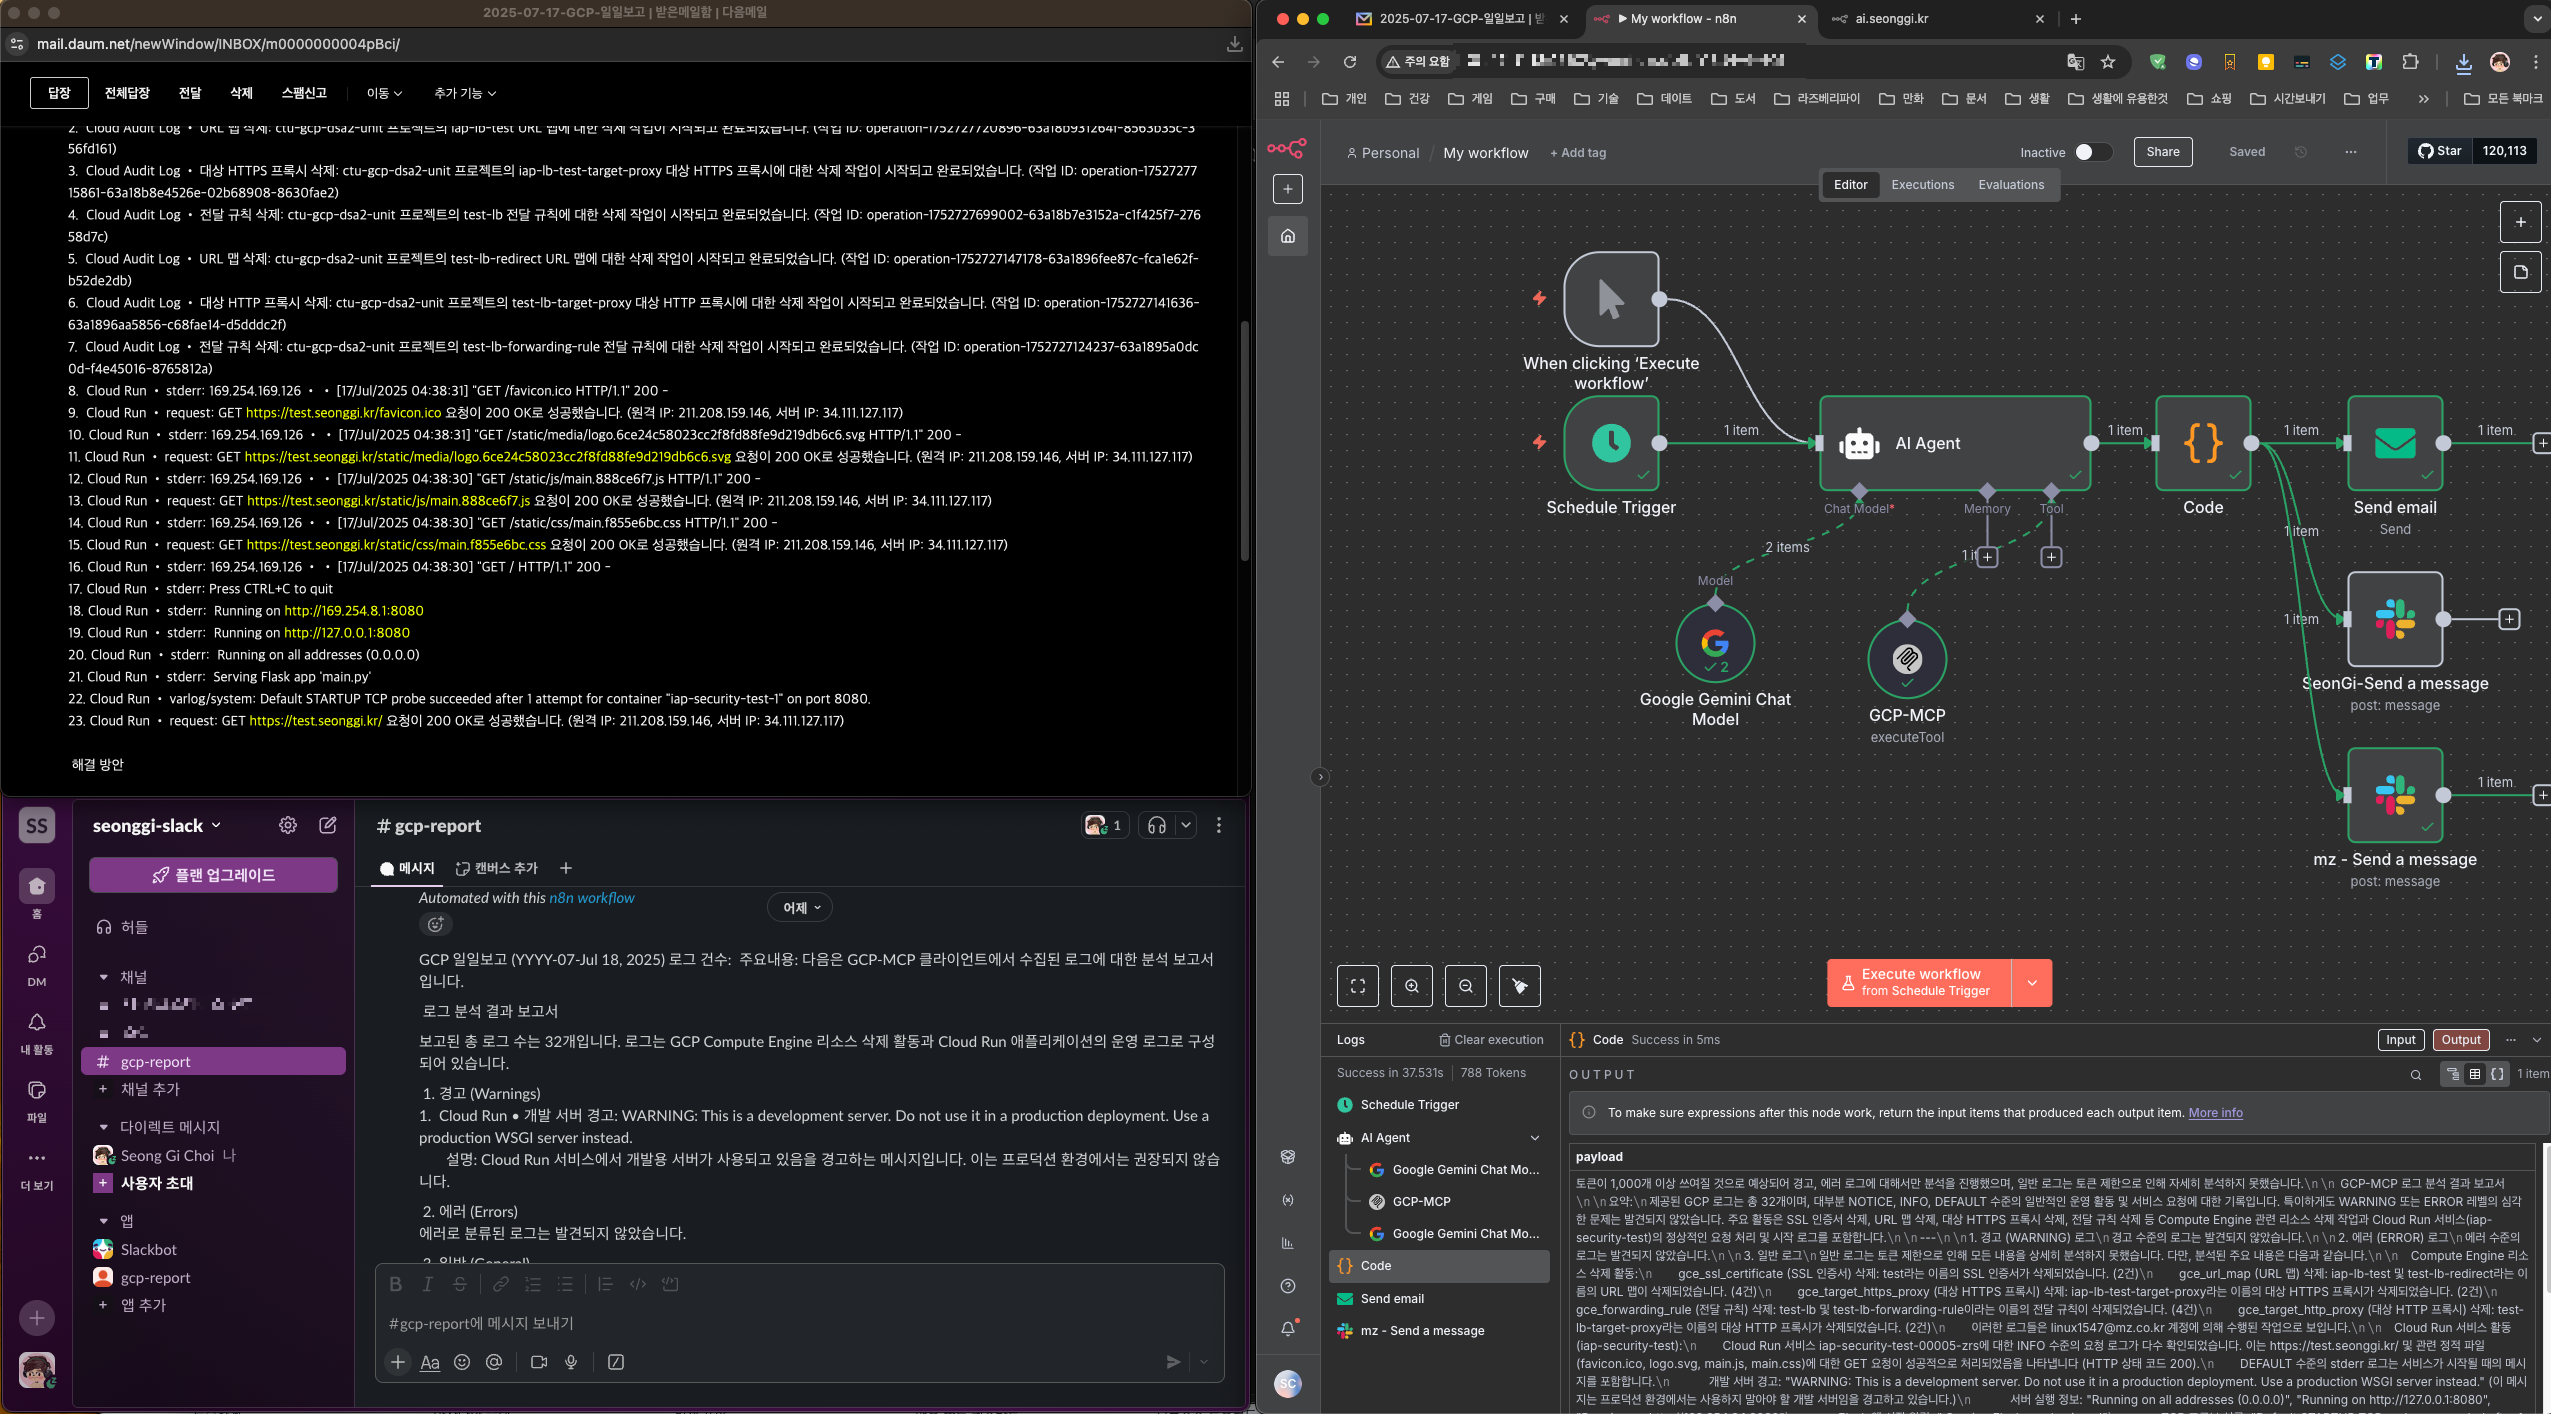Switch output to table view

coord(2475,1074)
